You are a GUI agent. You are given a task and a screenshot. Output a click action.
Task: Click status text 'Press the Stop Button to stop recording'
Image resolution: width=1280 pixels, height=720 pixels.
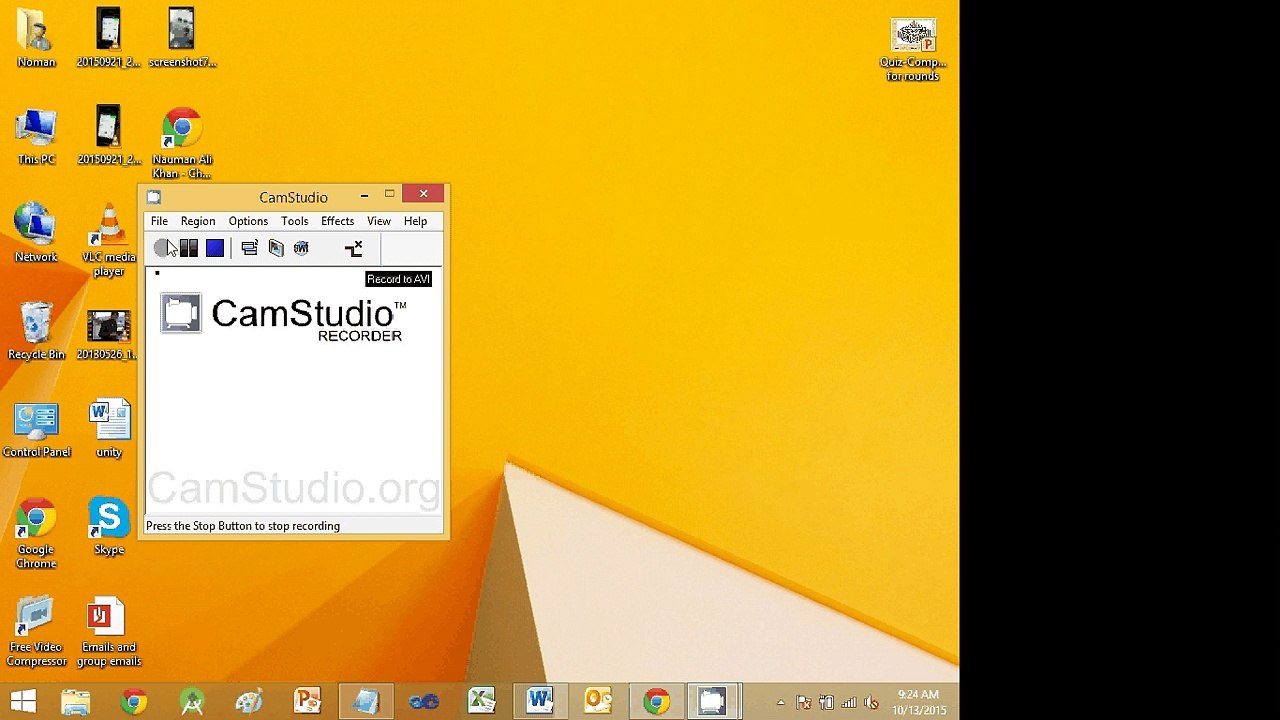243,526
